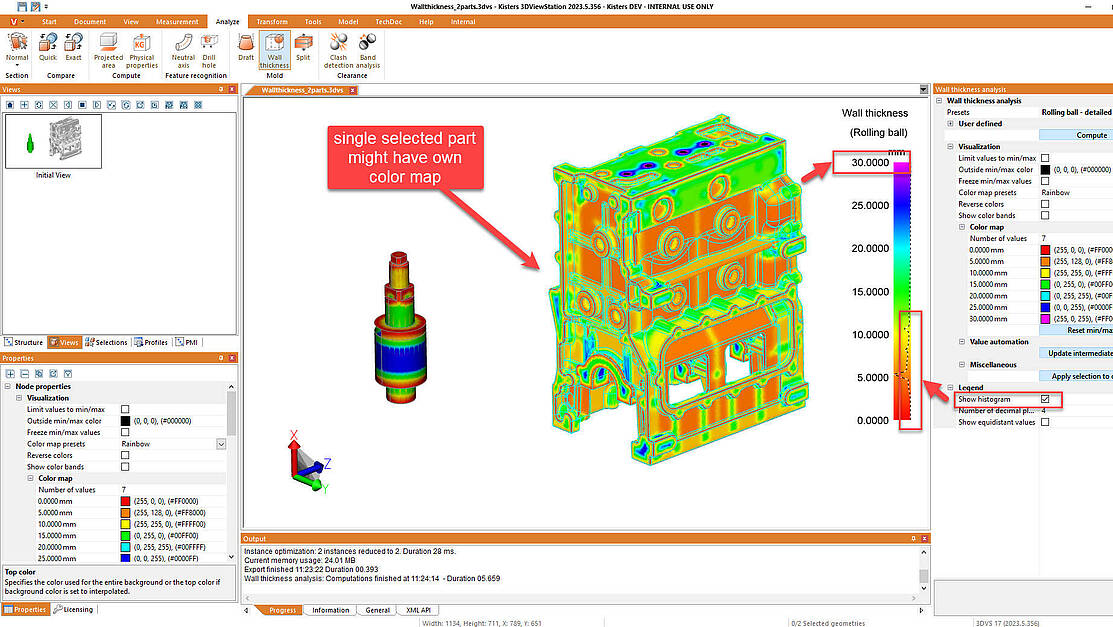The height and width of the screenshot is (627, 1113).
Task: Open the TechDoc ribbon tab
Action: point(388,22)
